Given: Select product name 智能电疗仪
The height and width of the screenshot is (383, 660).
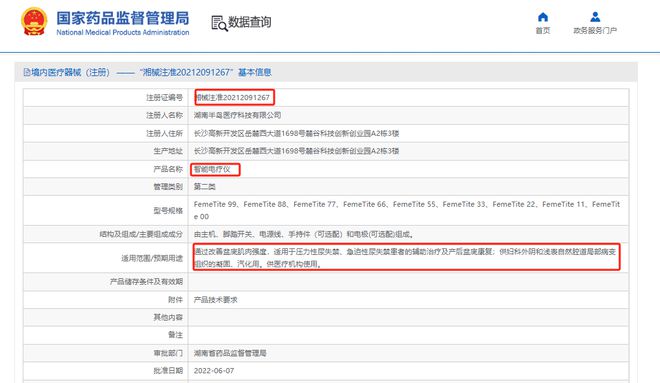Looking at the screenshot, I should [x=212, y=170].
